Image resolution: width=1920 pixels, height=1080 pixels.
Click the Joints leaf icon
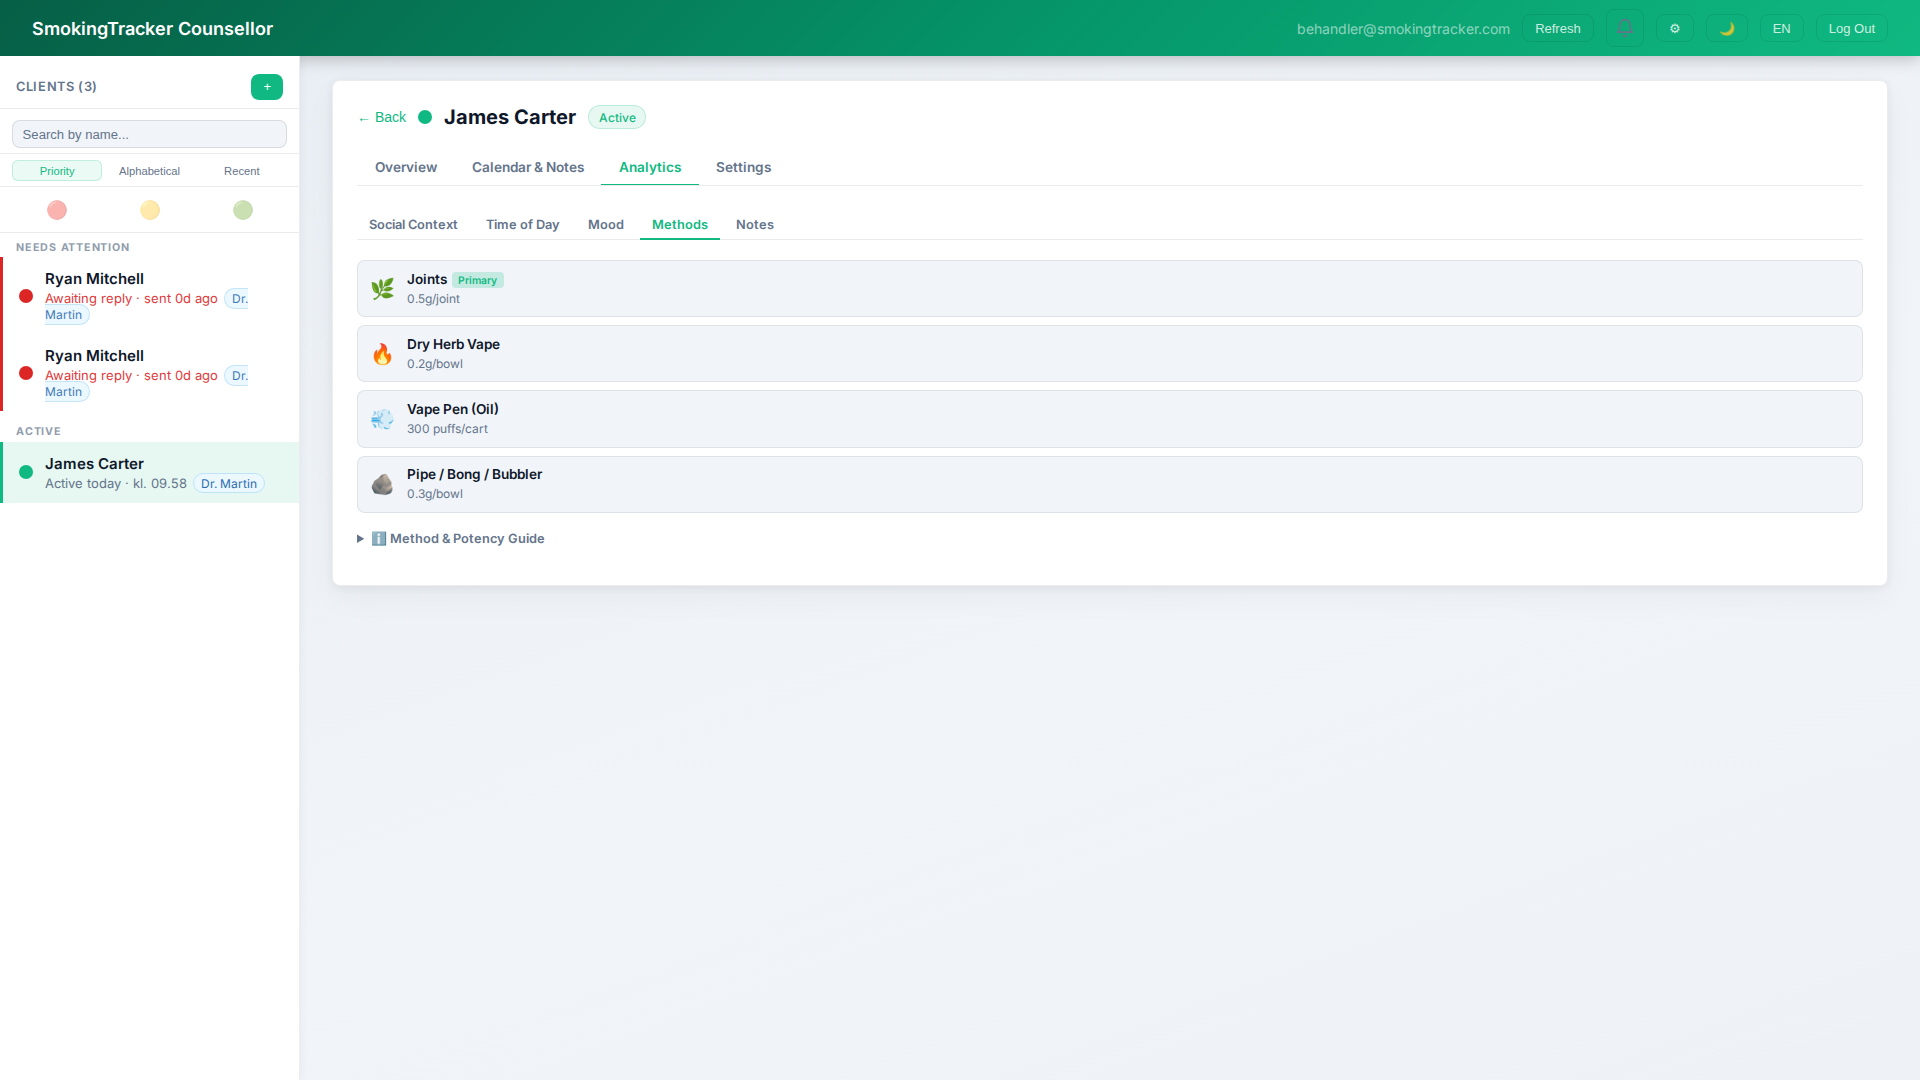click(382, 288)
